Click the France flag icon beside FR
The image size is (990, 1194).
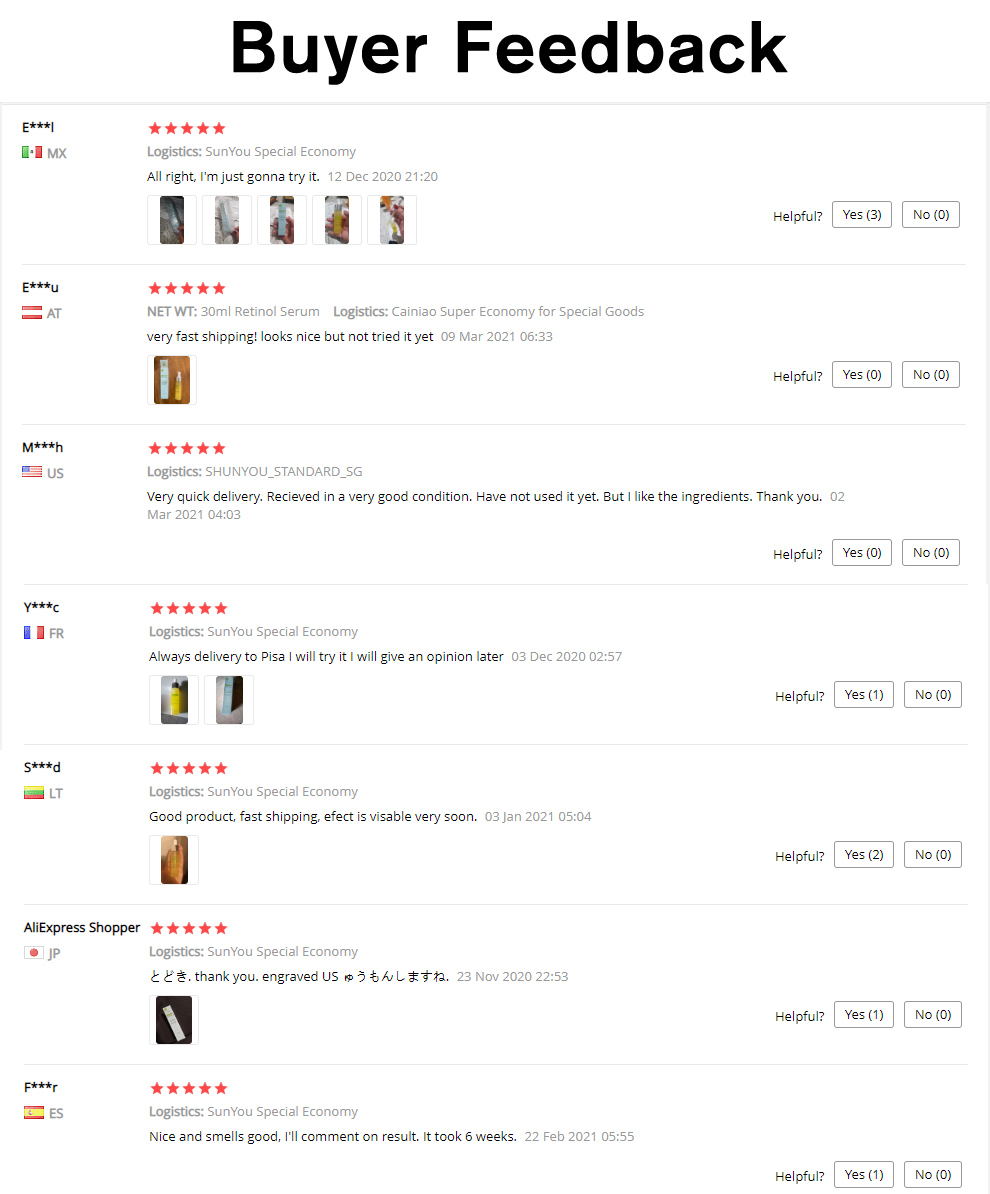[34, 633]
